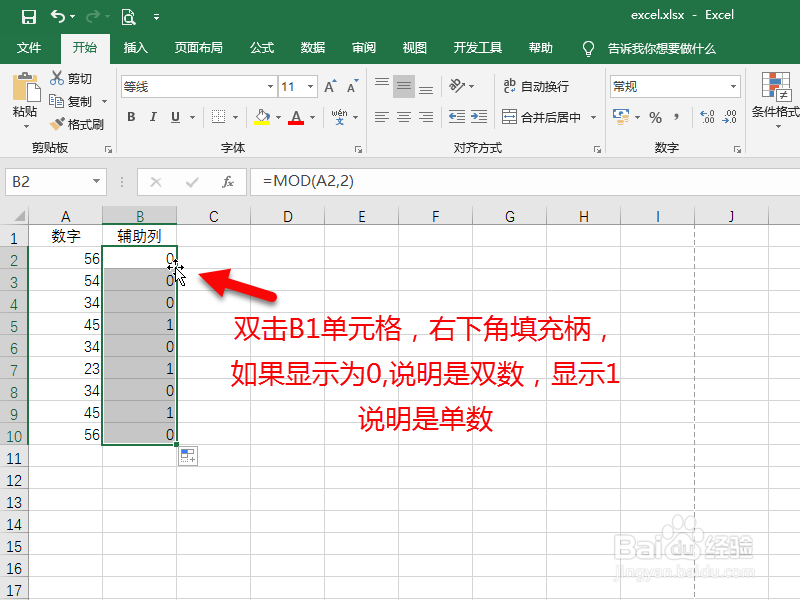
Task: Open the 文件 menu
Action: 28,47
